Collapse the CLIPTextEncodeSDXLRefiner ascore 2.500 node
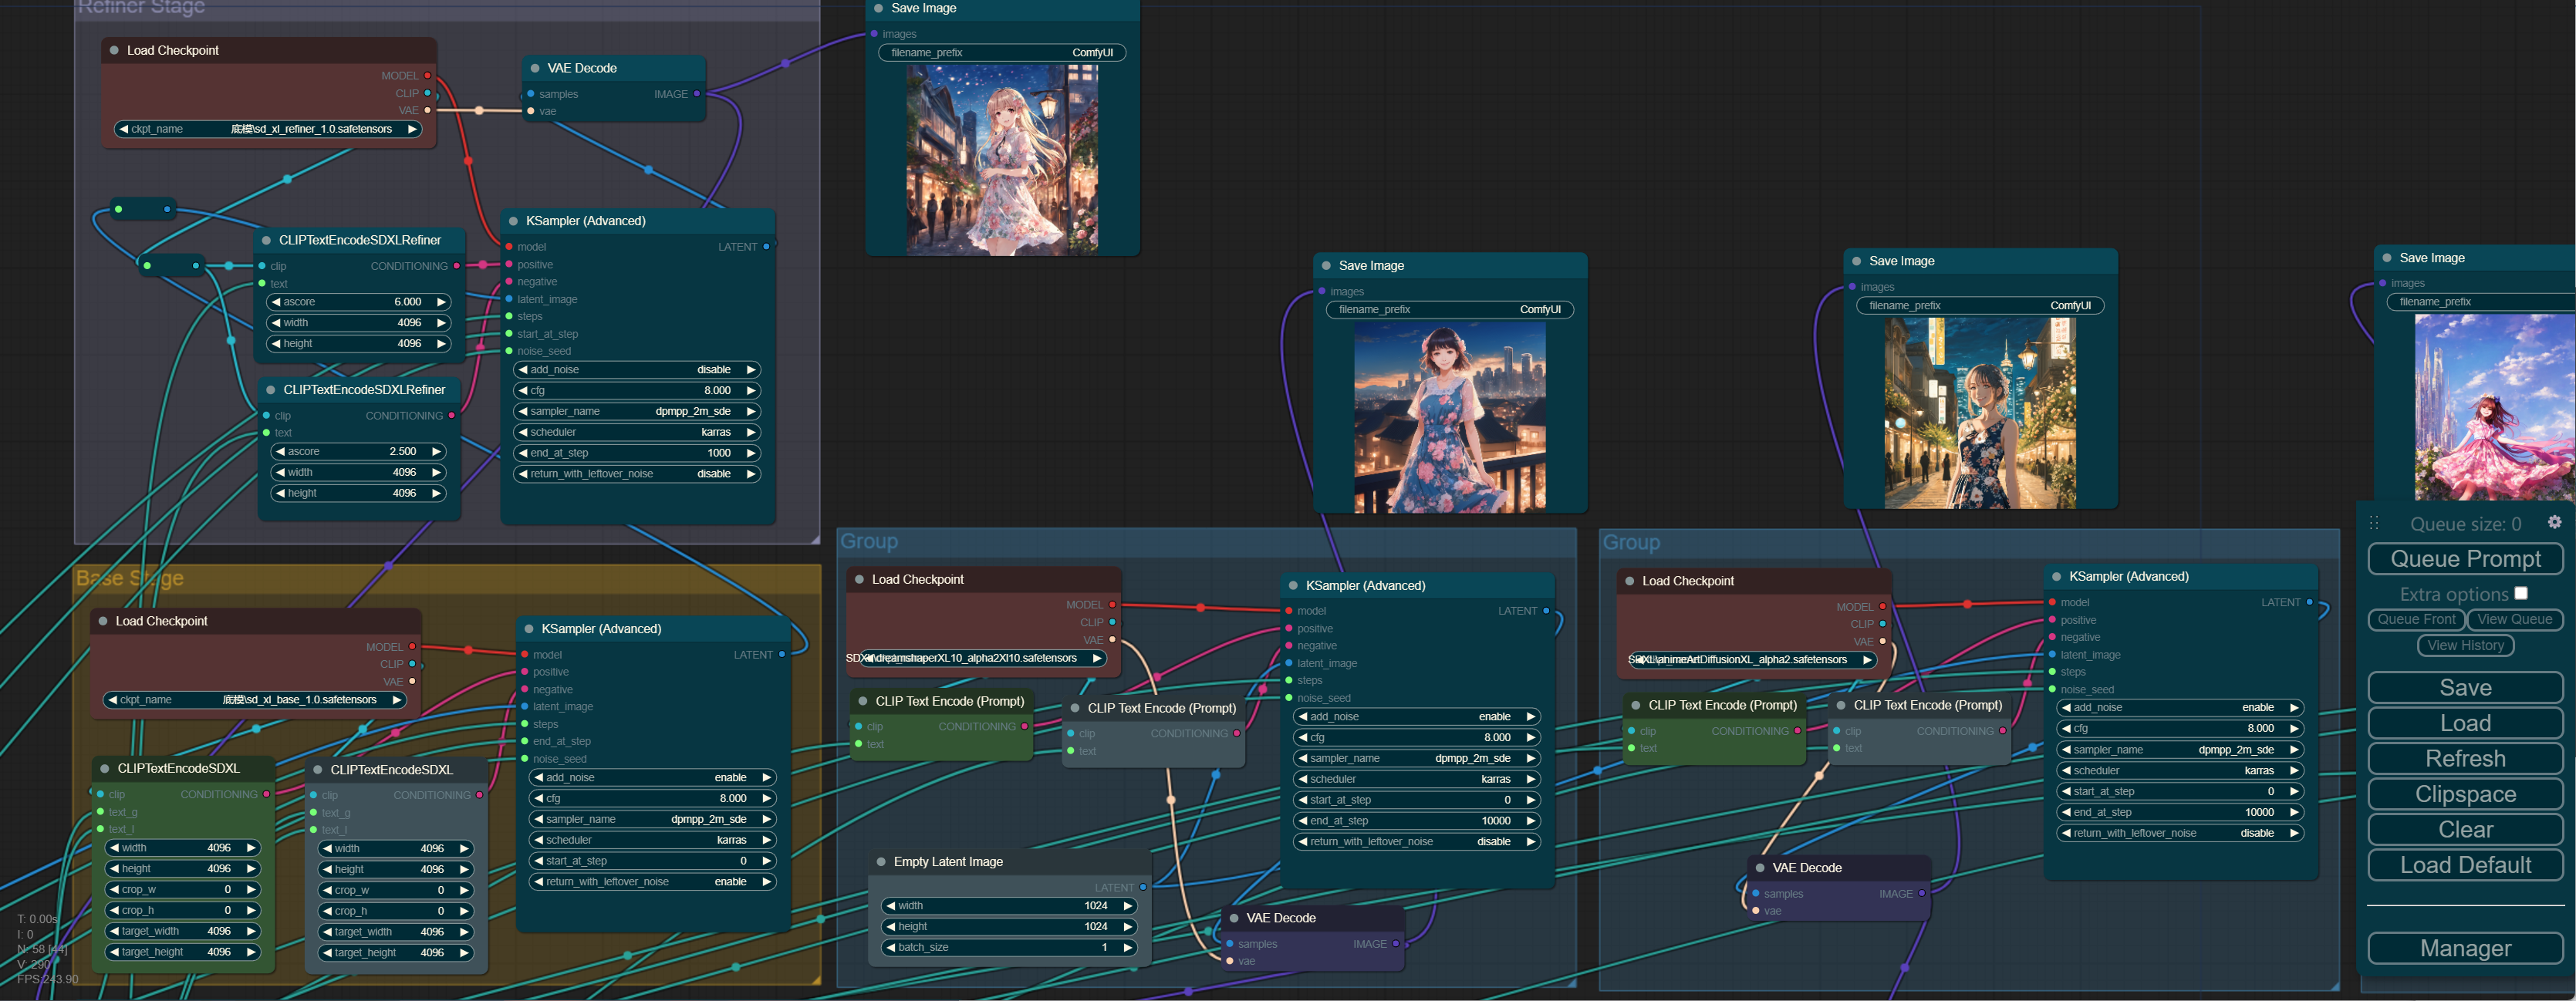This screenshot has height=1001, width=2576. coord(270,390)
